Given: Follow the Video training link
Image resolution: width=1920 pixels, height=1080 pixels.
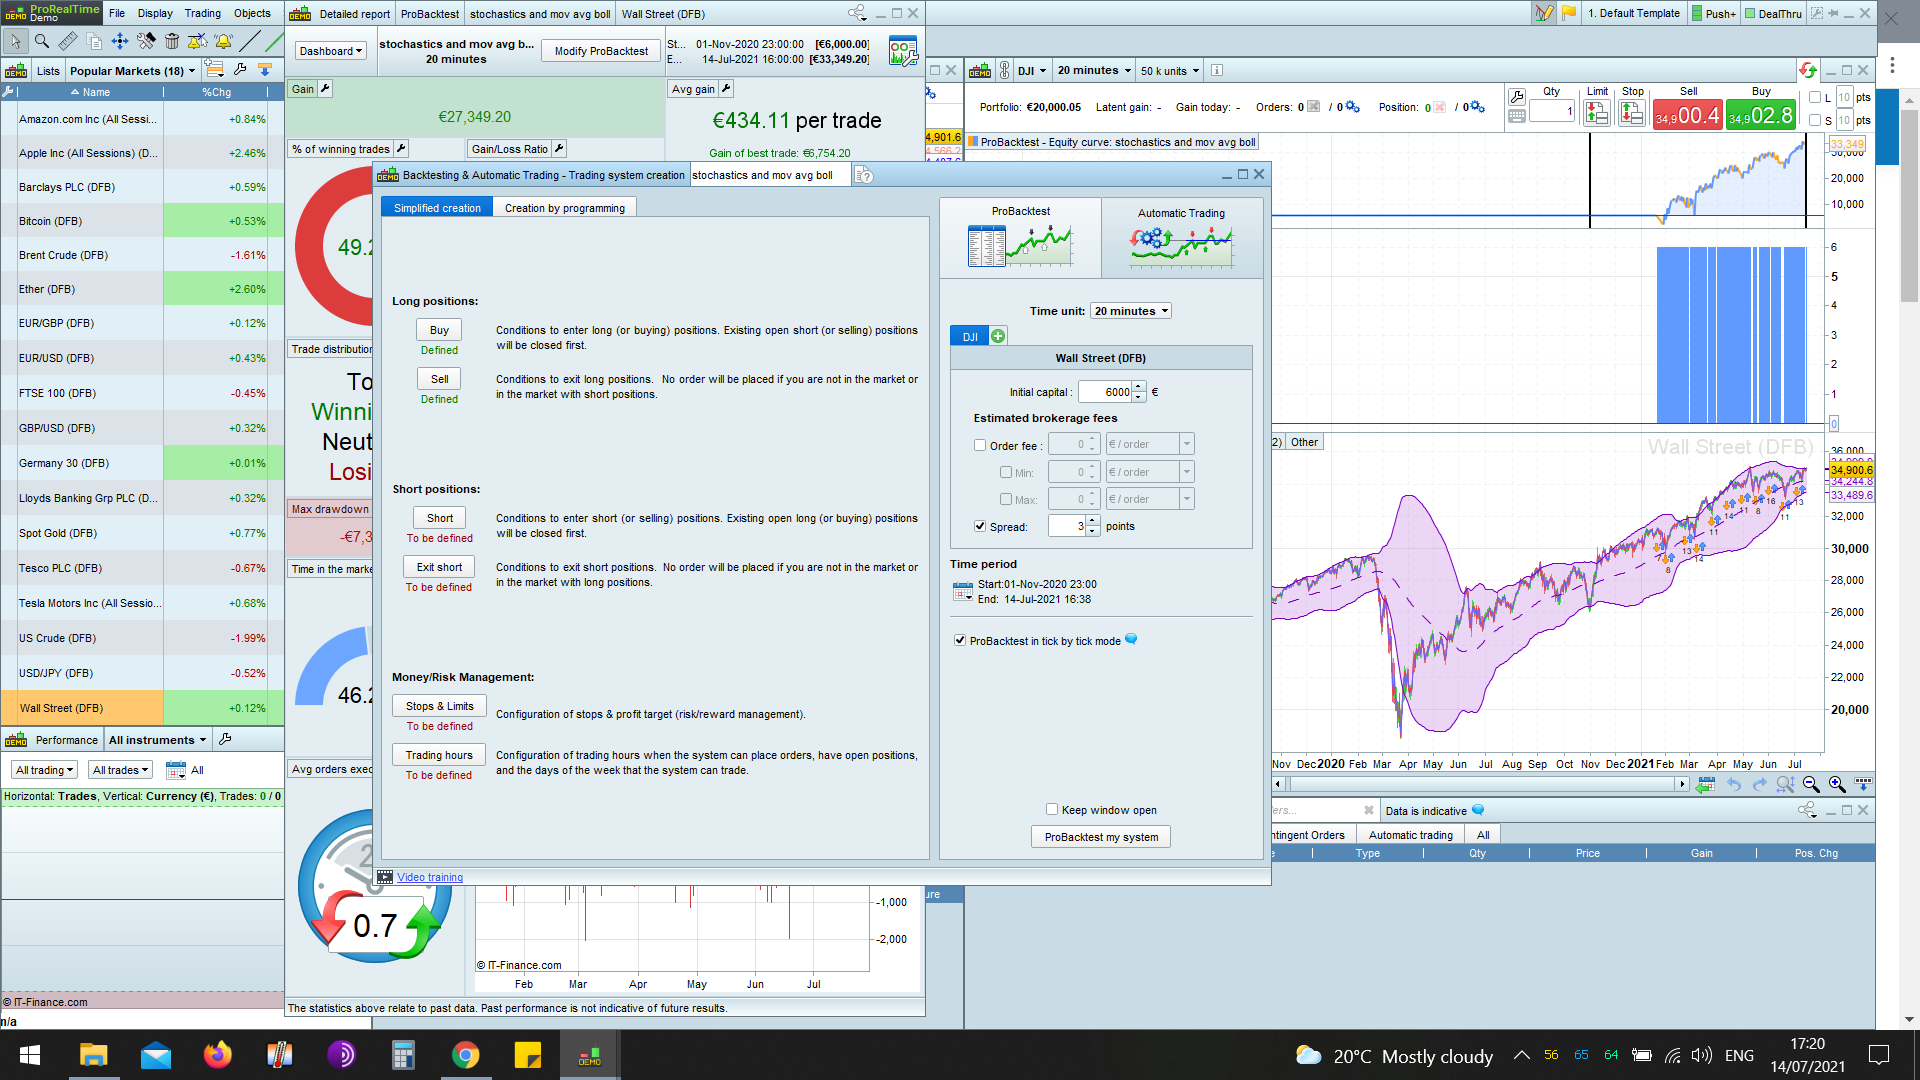Looking at the screenshot, I should coord(430,877).
